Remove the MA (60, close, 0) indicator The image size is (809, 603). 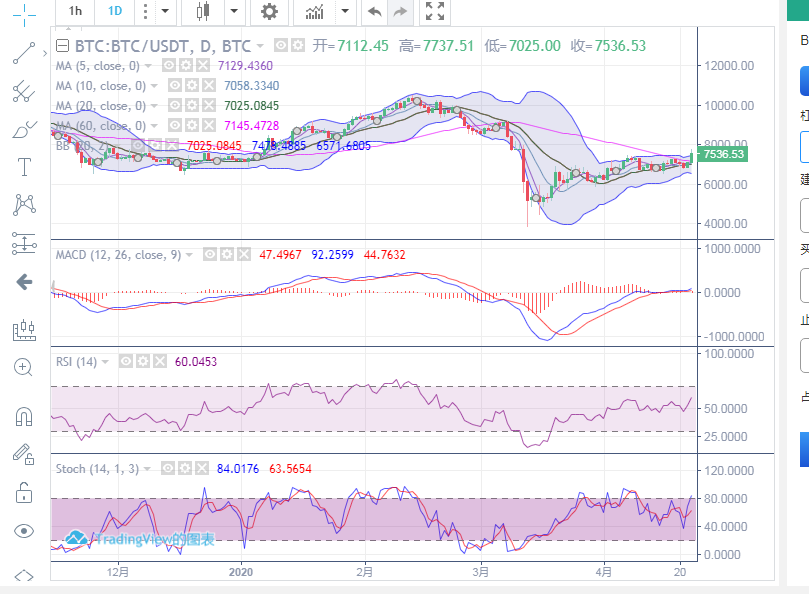[209, 125]
